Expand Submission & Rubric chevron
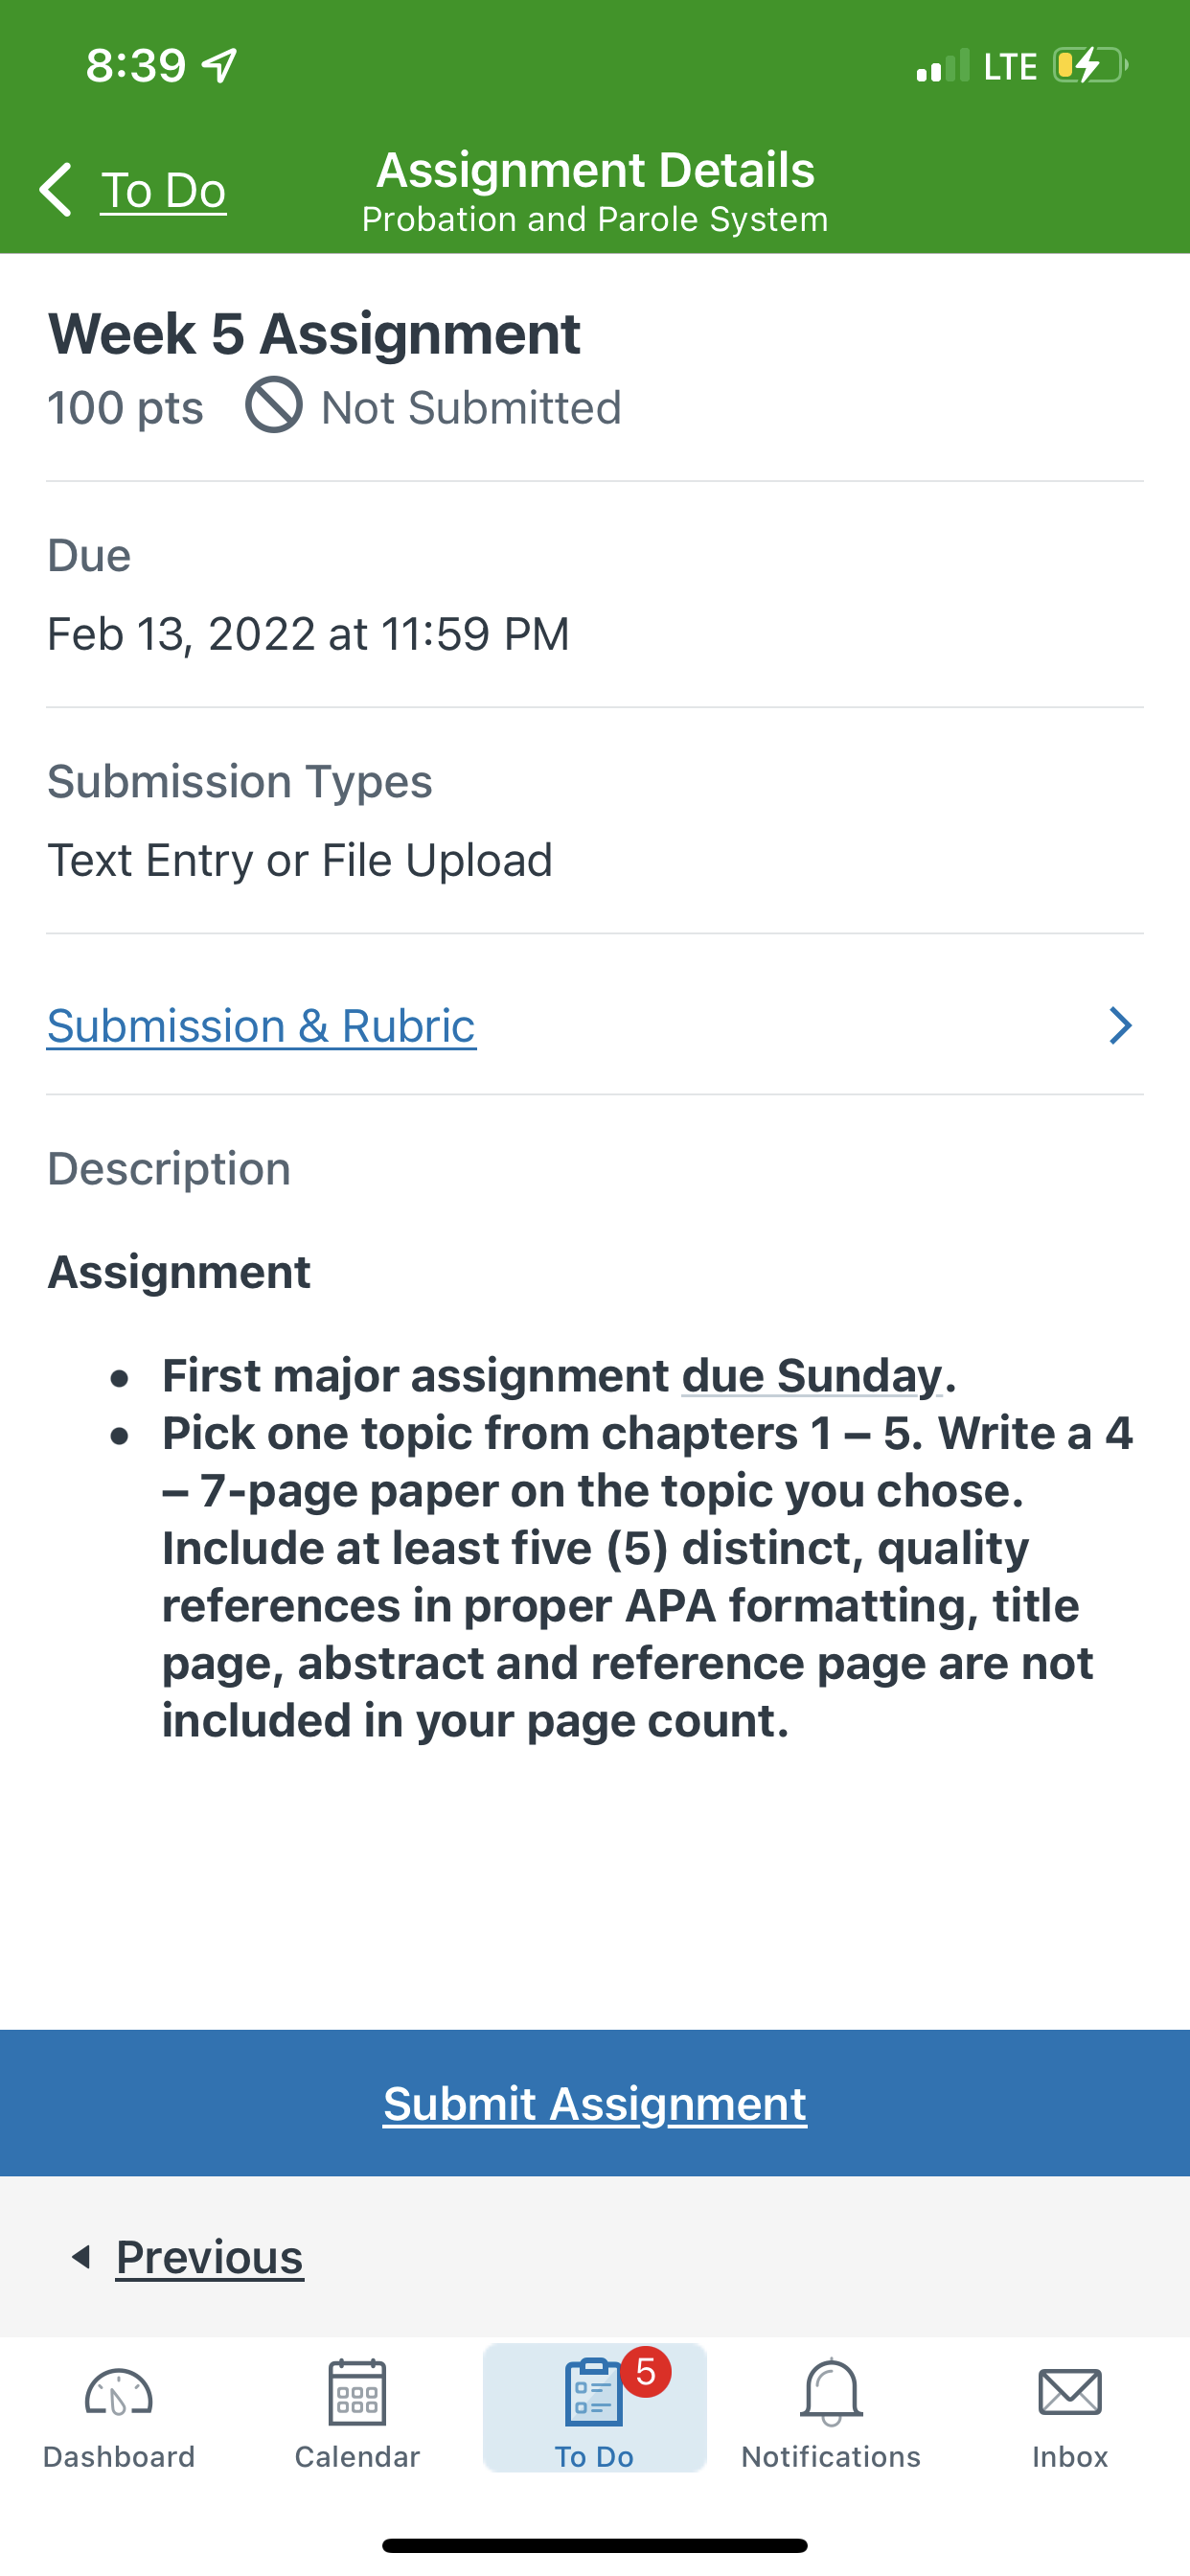The image size is (1190, 2576). [1120, 1026]
